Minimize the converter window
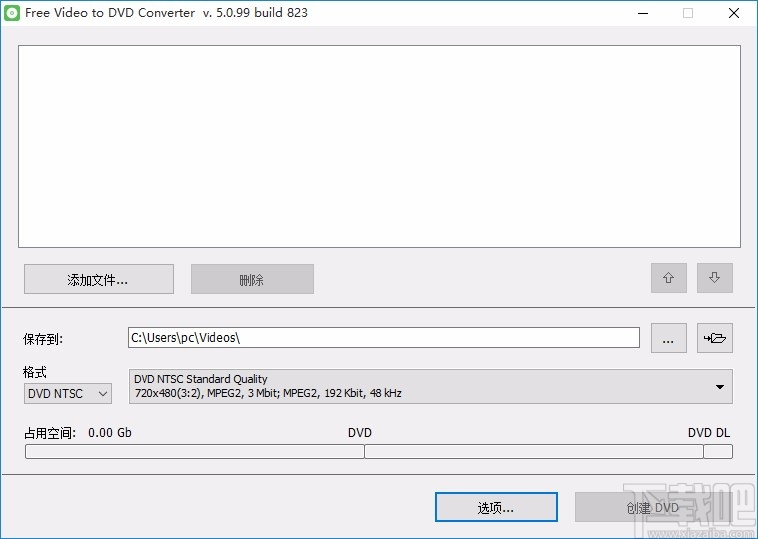 coord(643,13)
